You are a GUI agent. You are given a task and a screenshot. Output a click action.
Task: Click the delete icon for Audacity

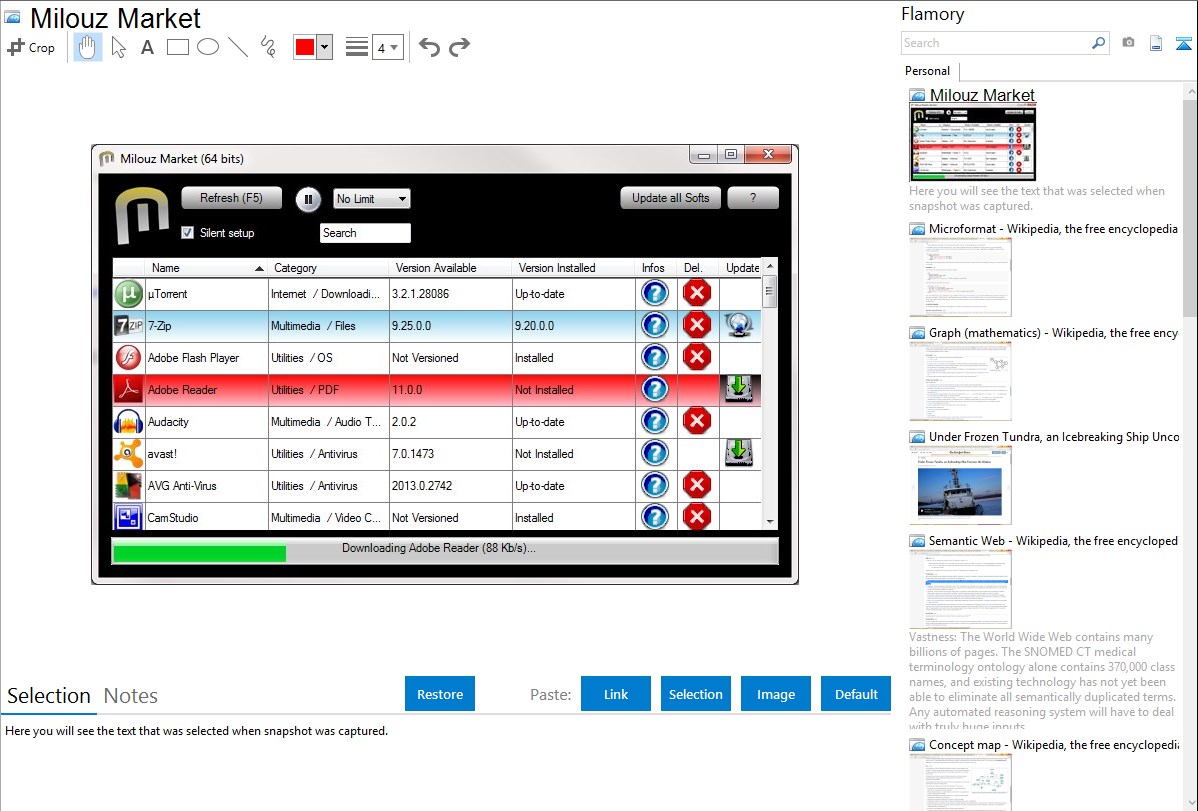pyautogui.click(x=697, y=421)
